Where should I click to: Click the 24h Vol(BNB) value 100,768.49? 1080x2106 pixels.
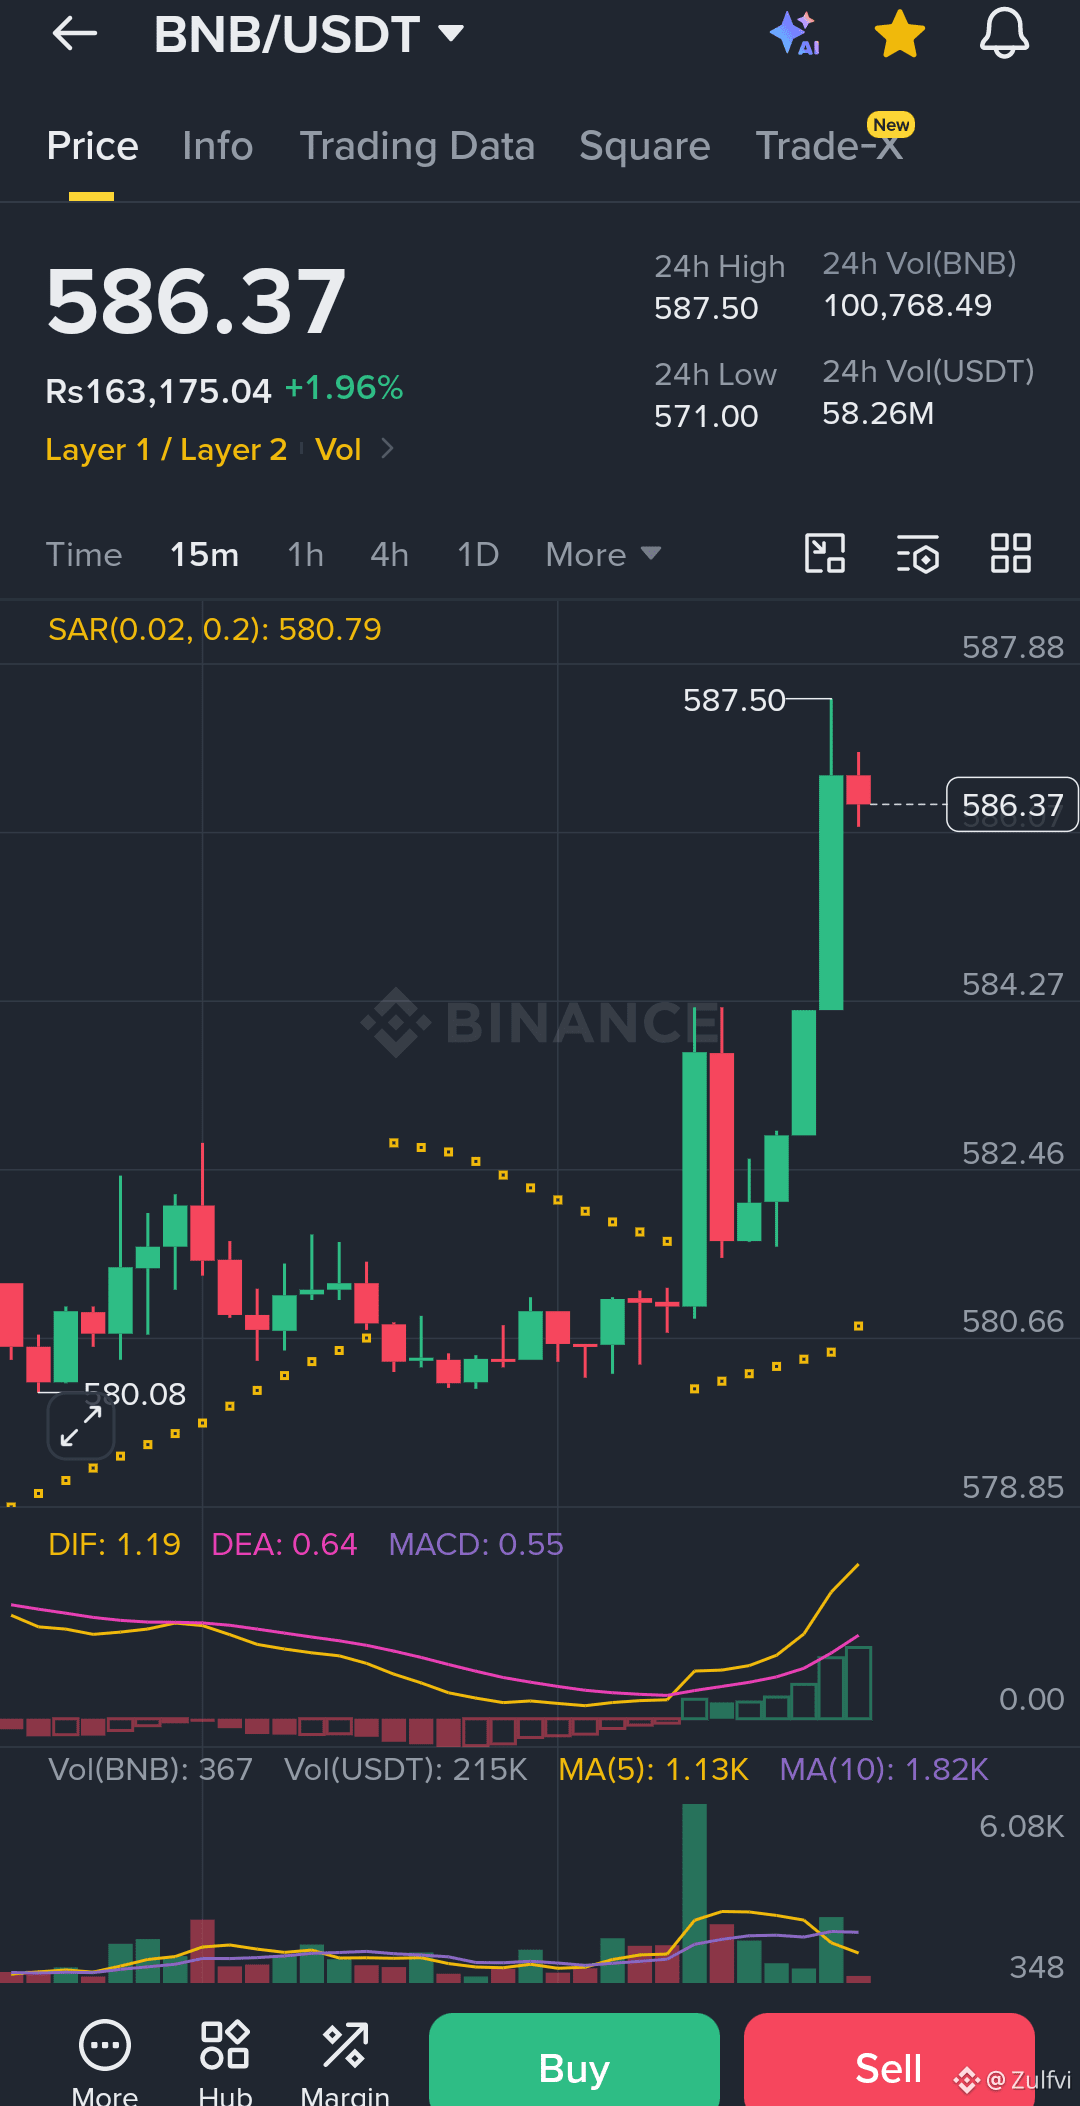click(x=907, y=305)
